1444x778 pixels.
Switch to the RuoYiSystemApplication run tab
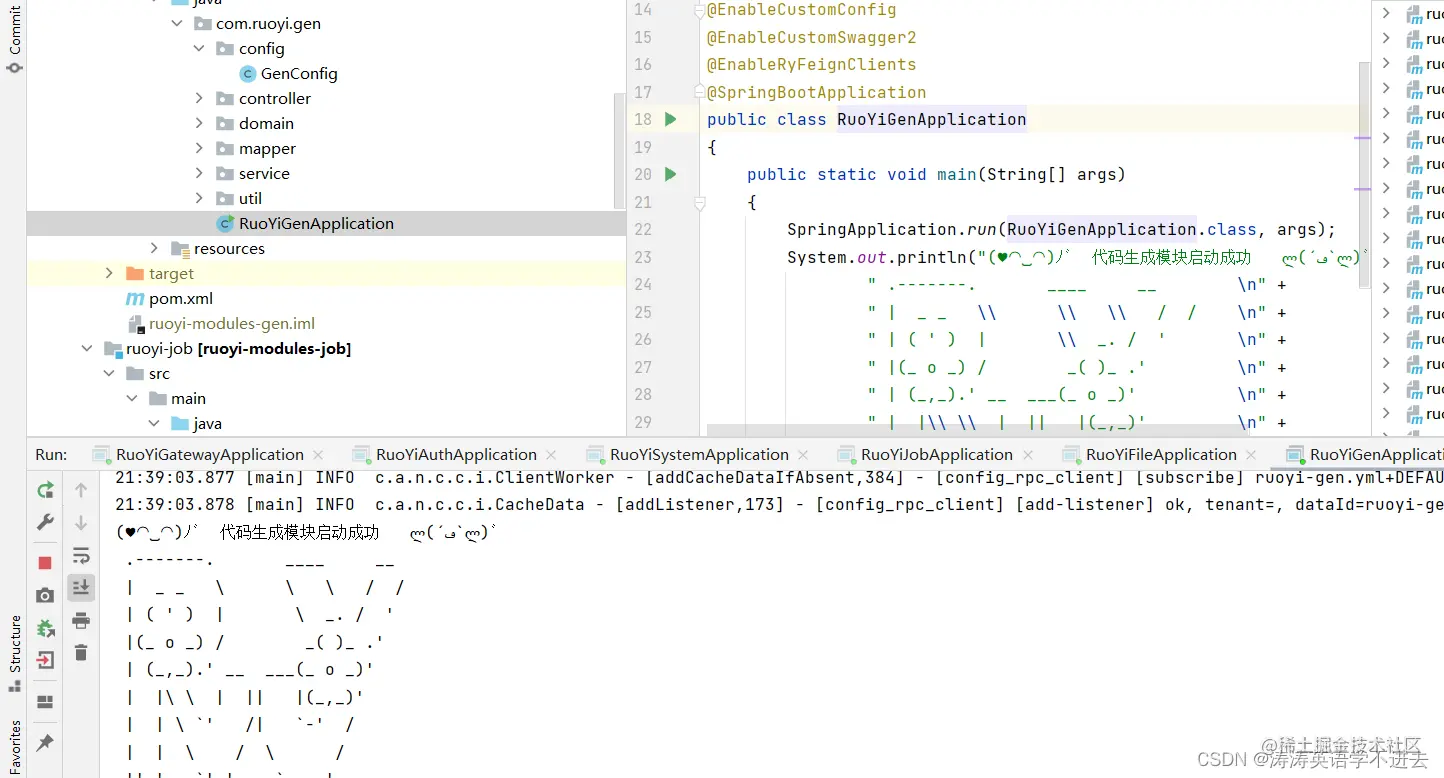click(x=699, y=454)
